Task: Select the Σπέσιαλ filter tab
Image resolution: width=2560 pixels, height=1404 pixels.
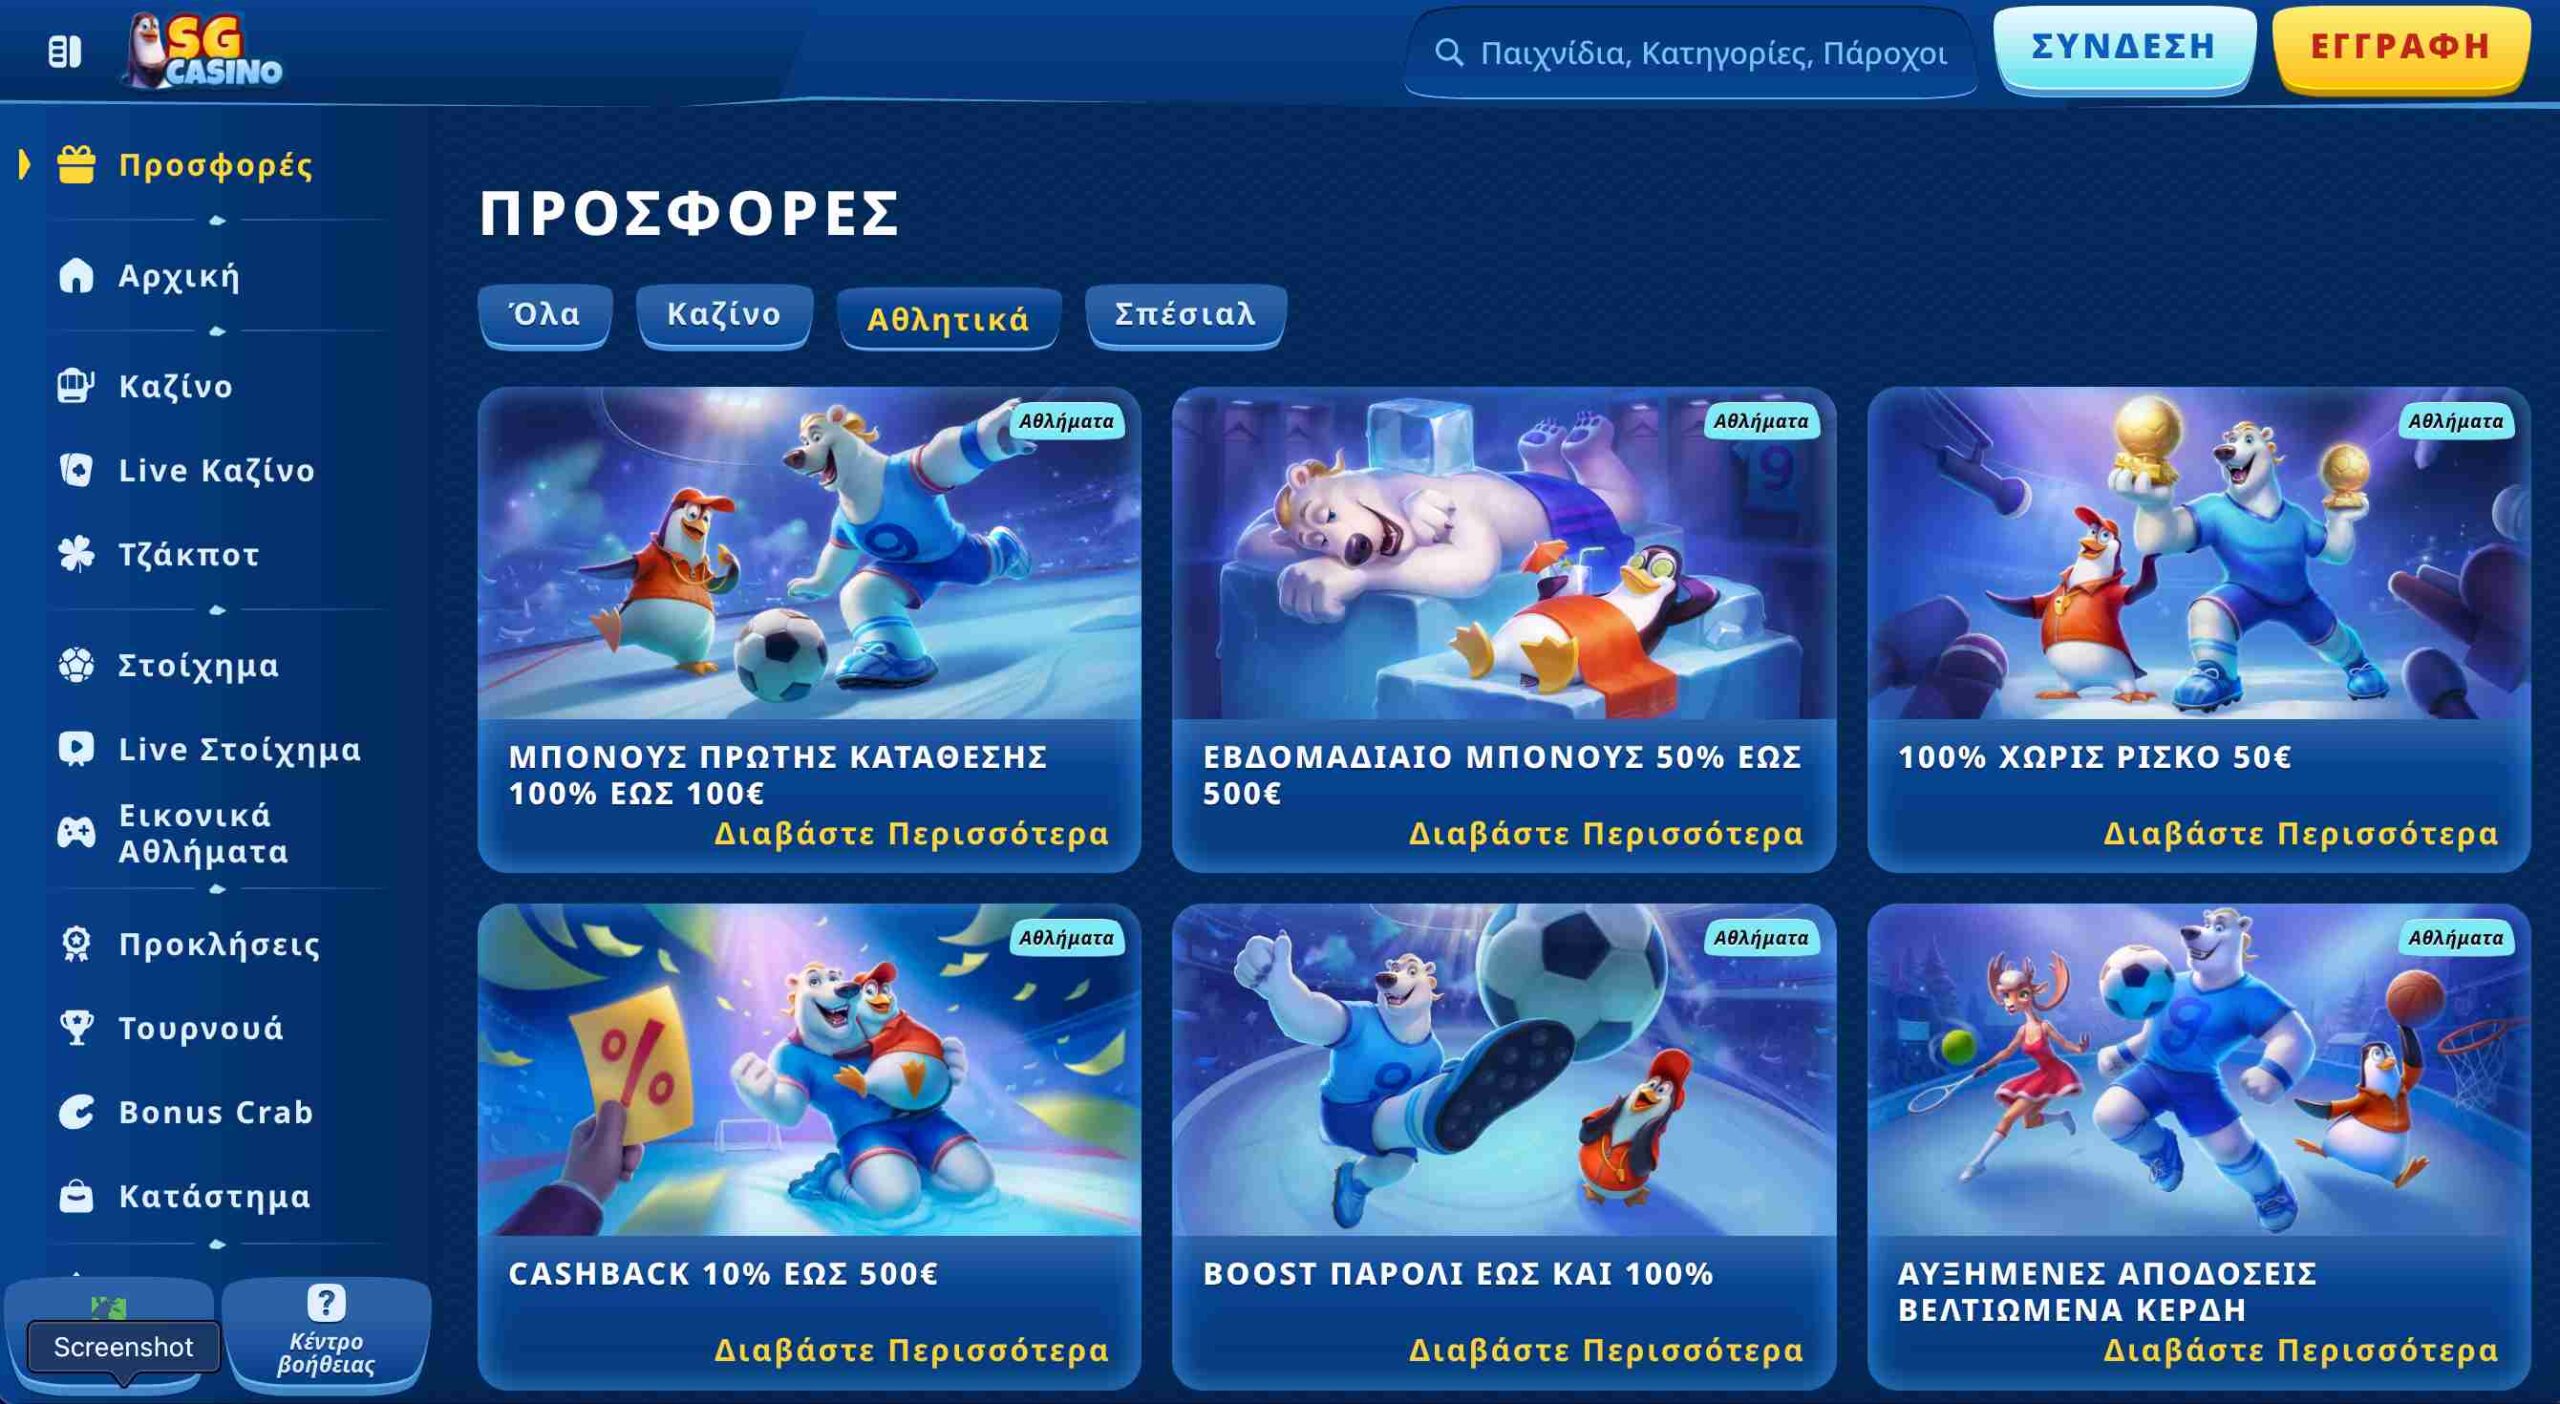Action: 1185,315
